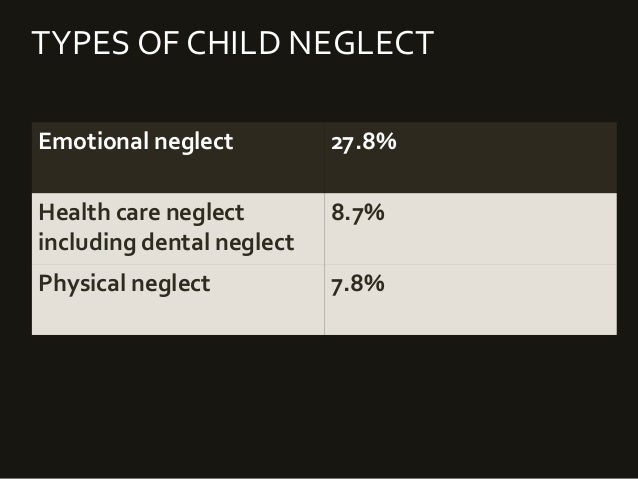The width and height of the screenshot is (638, 479).
Task: Select the 'Emotional neglect' table cell
Action: 135,142
